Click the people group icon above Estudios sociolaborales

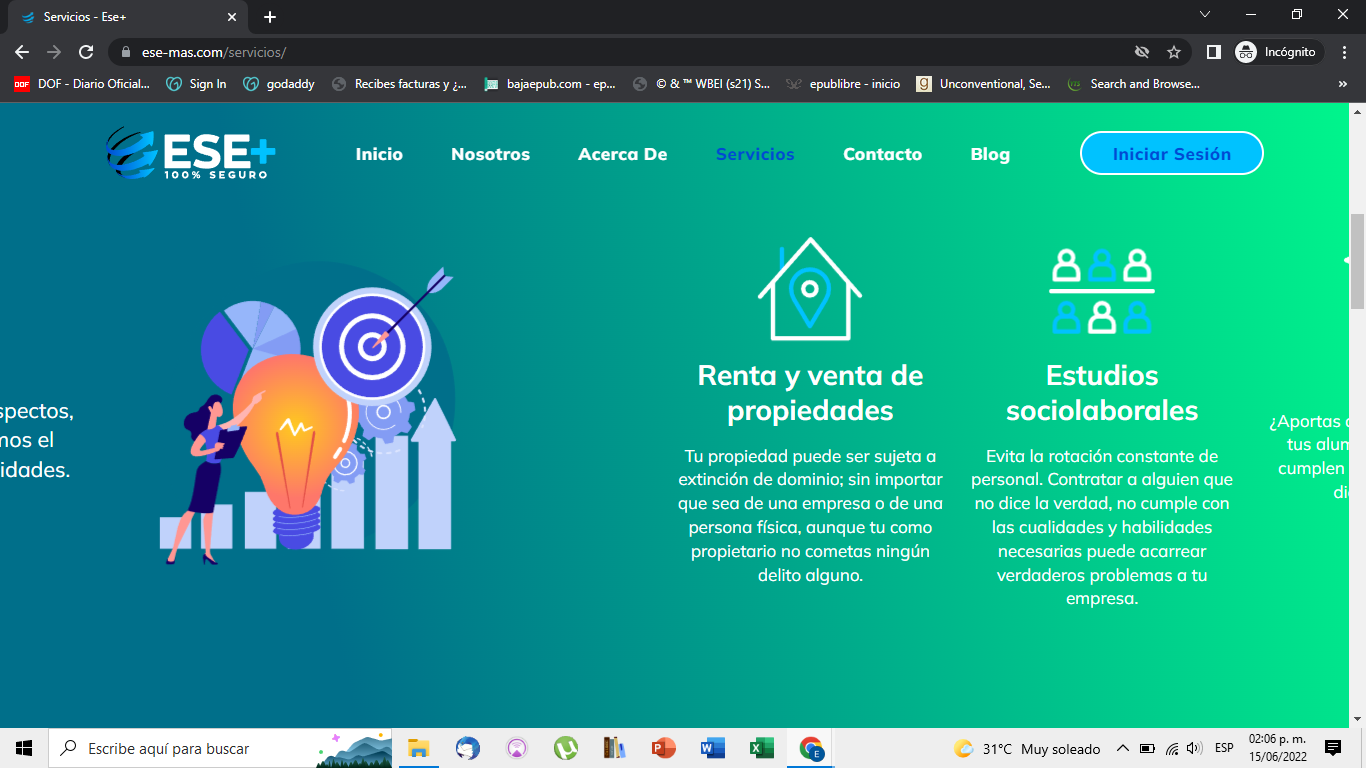coord(1101,291)
